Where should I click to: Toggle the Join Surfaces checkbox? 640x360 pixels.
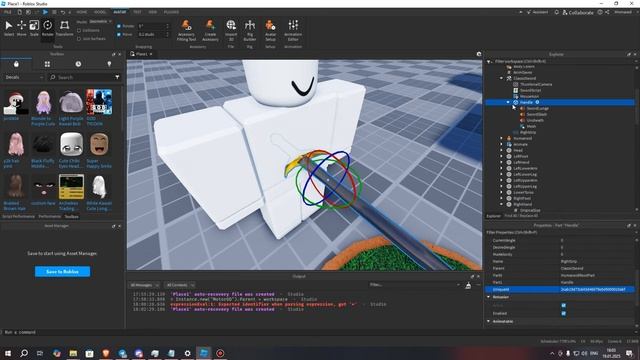pos(79,39)
